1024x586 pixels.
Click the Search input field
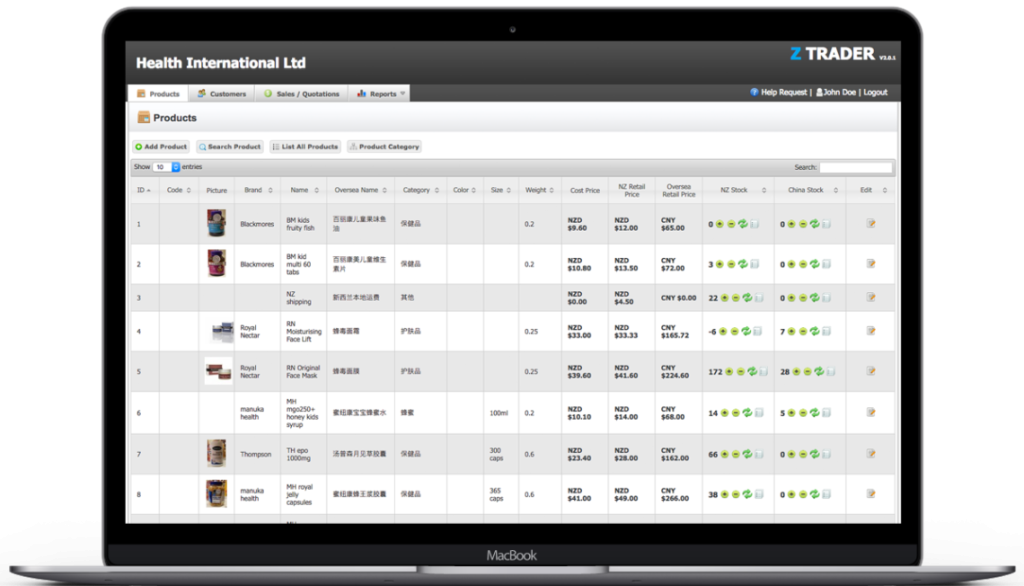pyautogui.click(x=855, y=167)
